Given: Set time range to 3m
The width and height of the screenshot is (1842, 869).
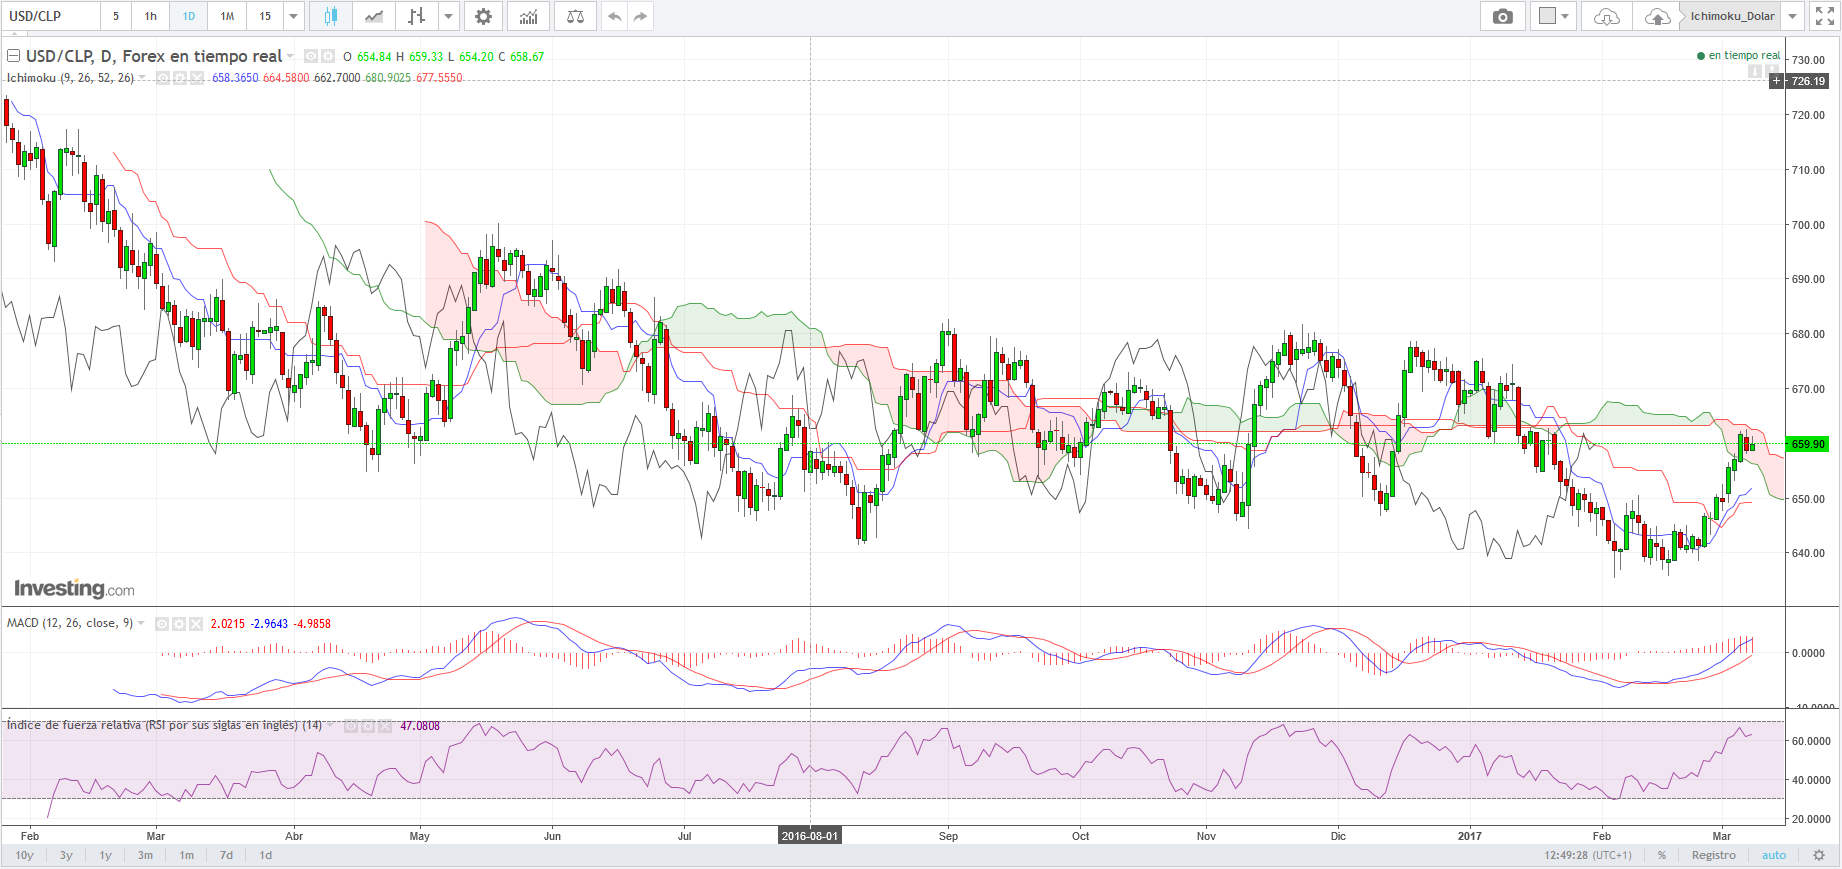Looking at the screenshot, I should [145, 855].
